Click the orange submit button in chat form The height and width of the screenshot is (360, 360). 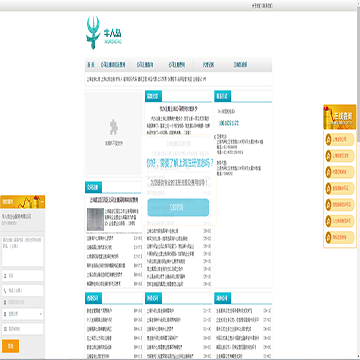point(10,346)
